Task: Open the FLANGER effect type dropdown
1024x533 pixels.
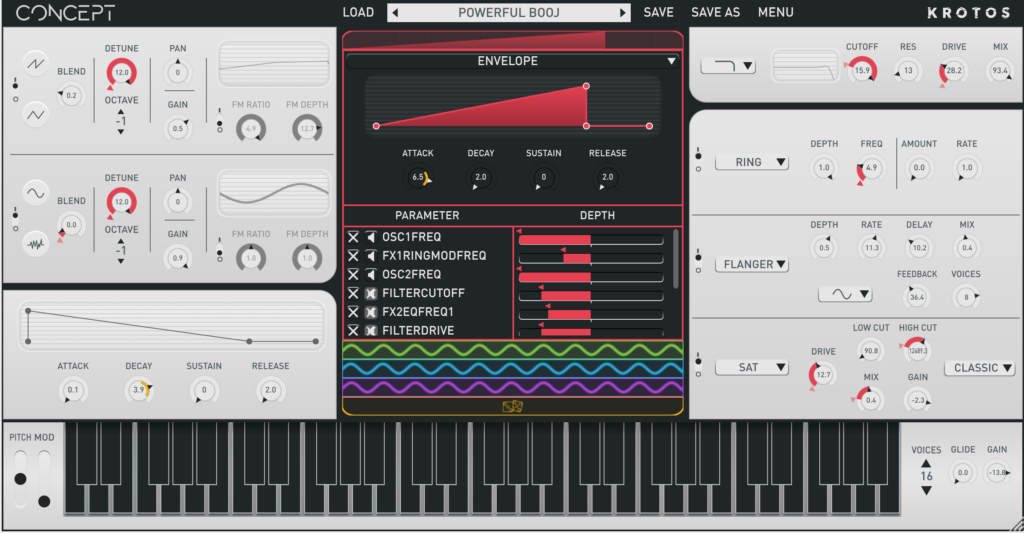Action: click(752, 265)
